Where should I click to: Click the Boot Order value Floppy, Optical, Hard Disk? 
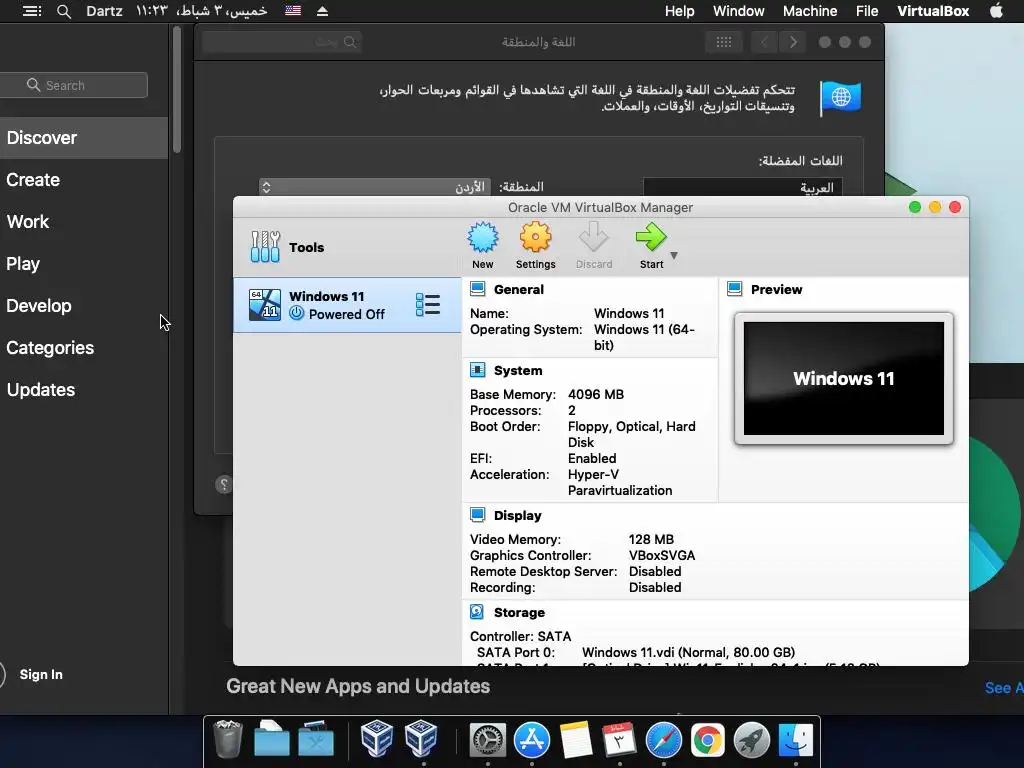pyautogui.click(x=632, y=434)
